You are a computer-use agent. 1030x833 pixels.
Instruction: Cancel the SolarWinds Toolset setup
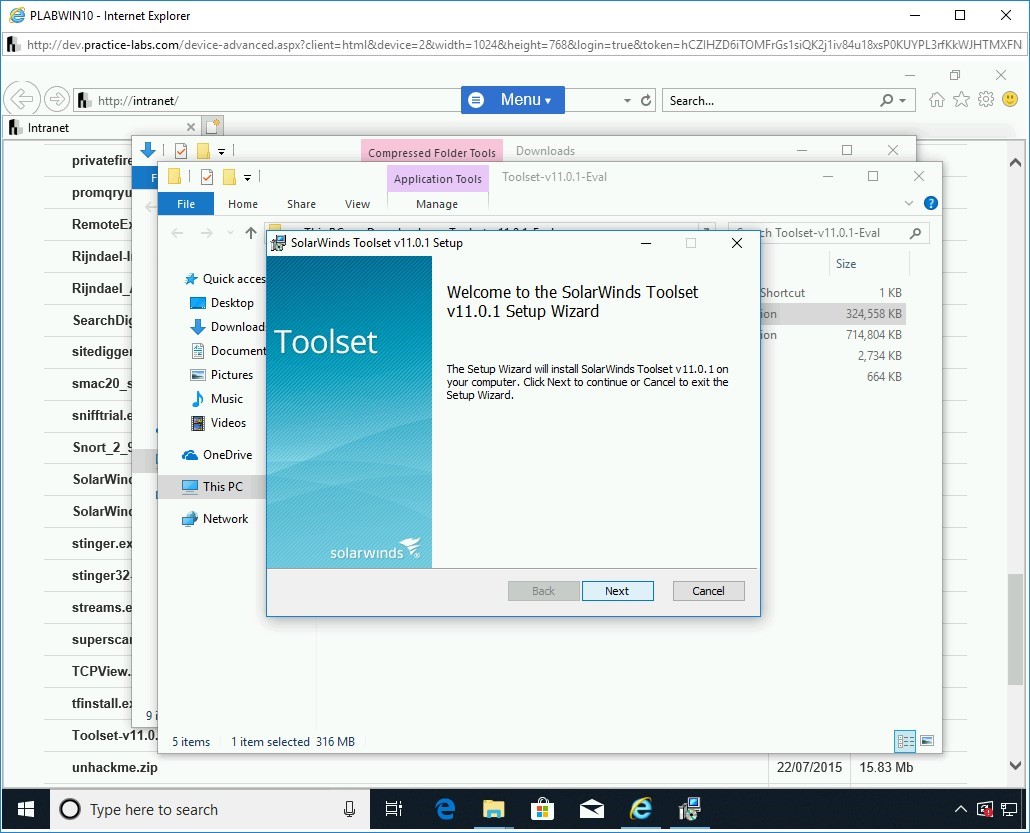708,591
